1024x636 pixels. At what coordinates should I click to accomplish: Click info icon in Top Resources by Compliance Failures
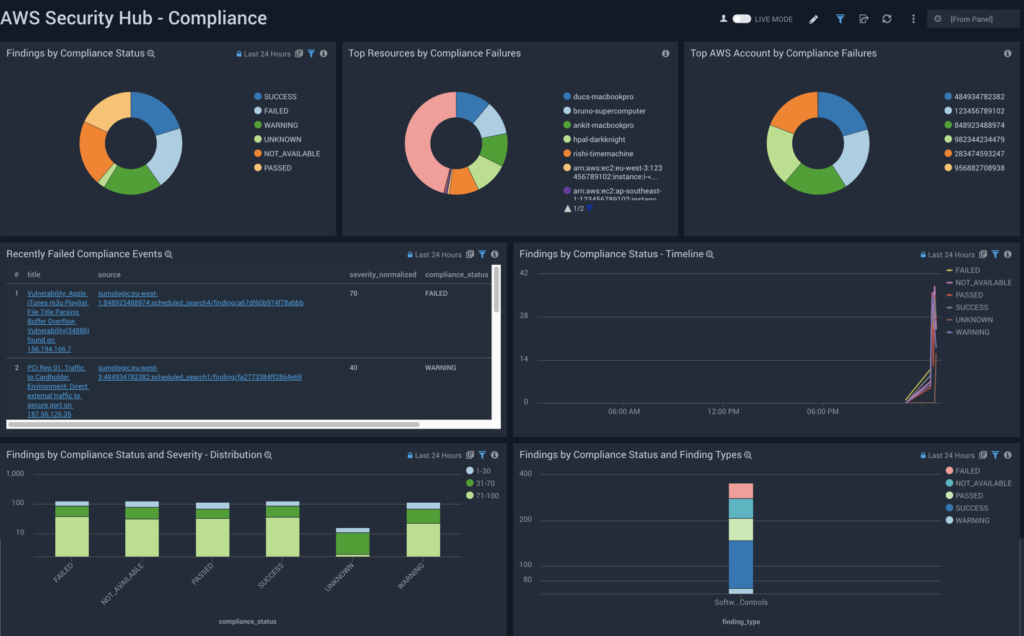[x=665, y=54]
